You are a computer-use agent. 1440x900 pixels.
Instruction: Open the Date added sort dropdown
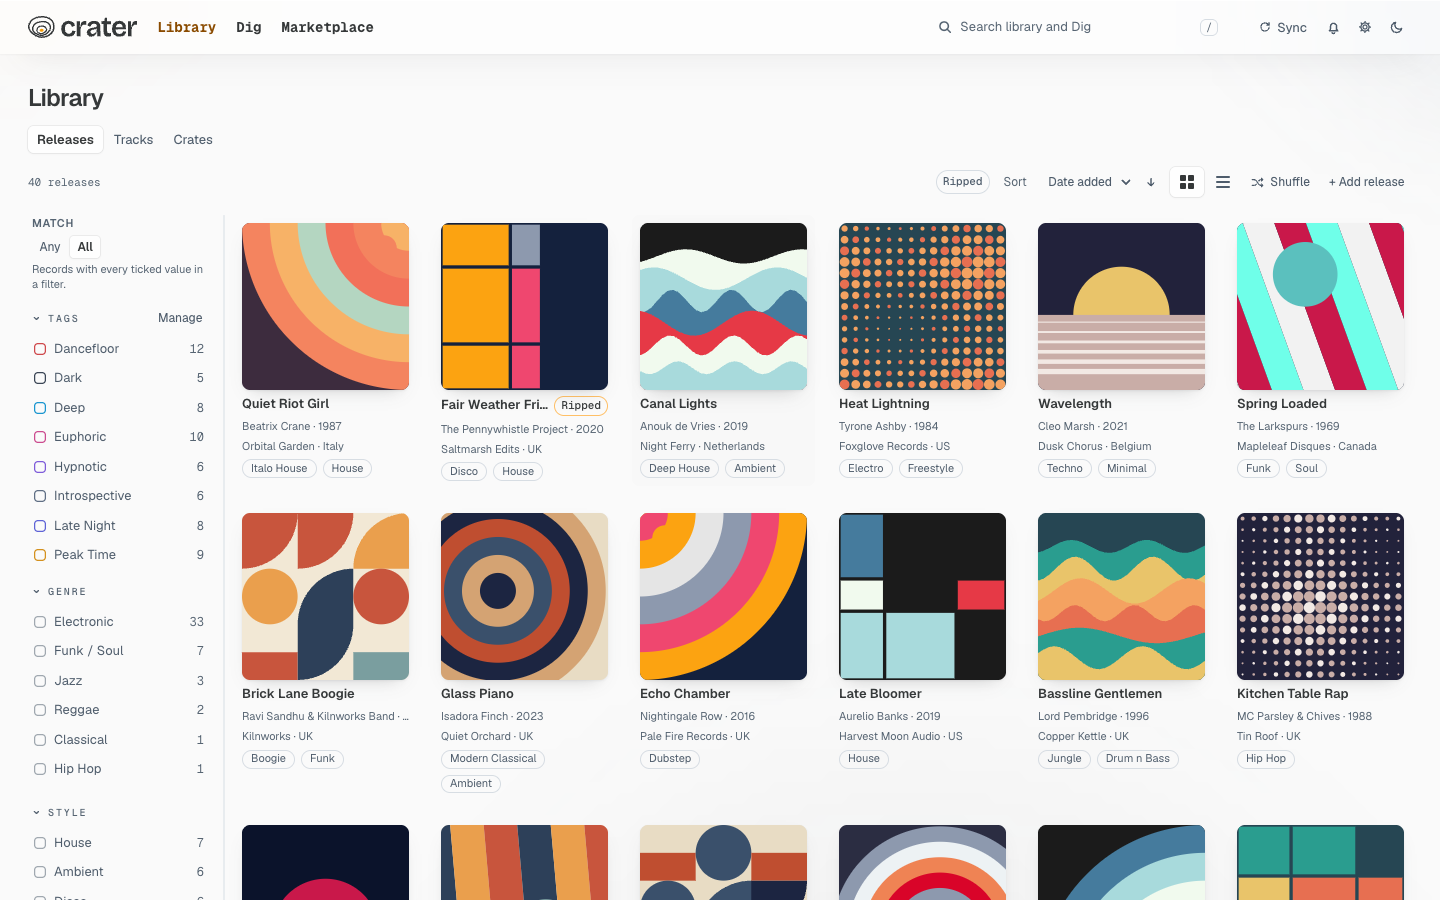pos(1089,182)
